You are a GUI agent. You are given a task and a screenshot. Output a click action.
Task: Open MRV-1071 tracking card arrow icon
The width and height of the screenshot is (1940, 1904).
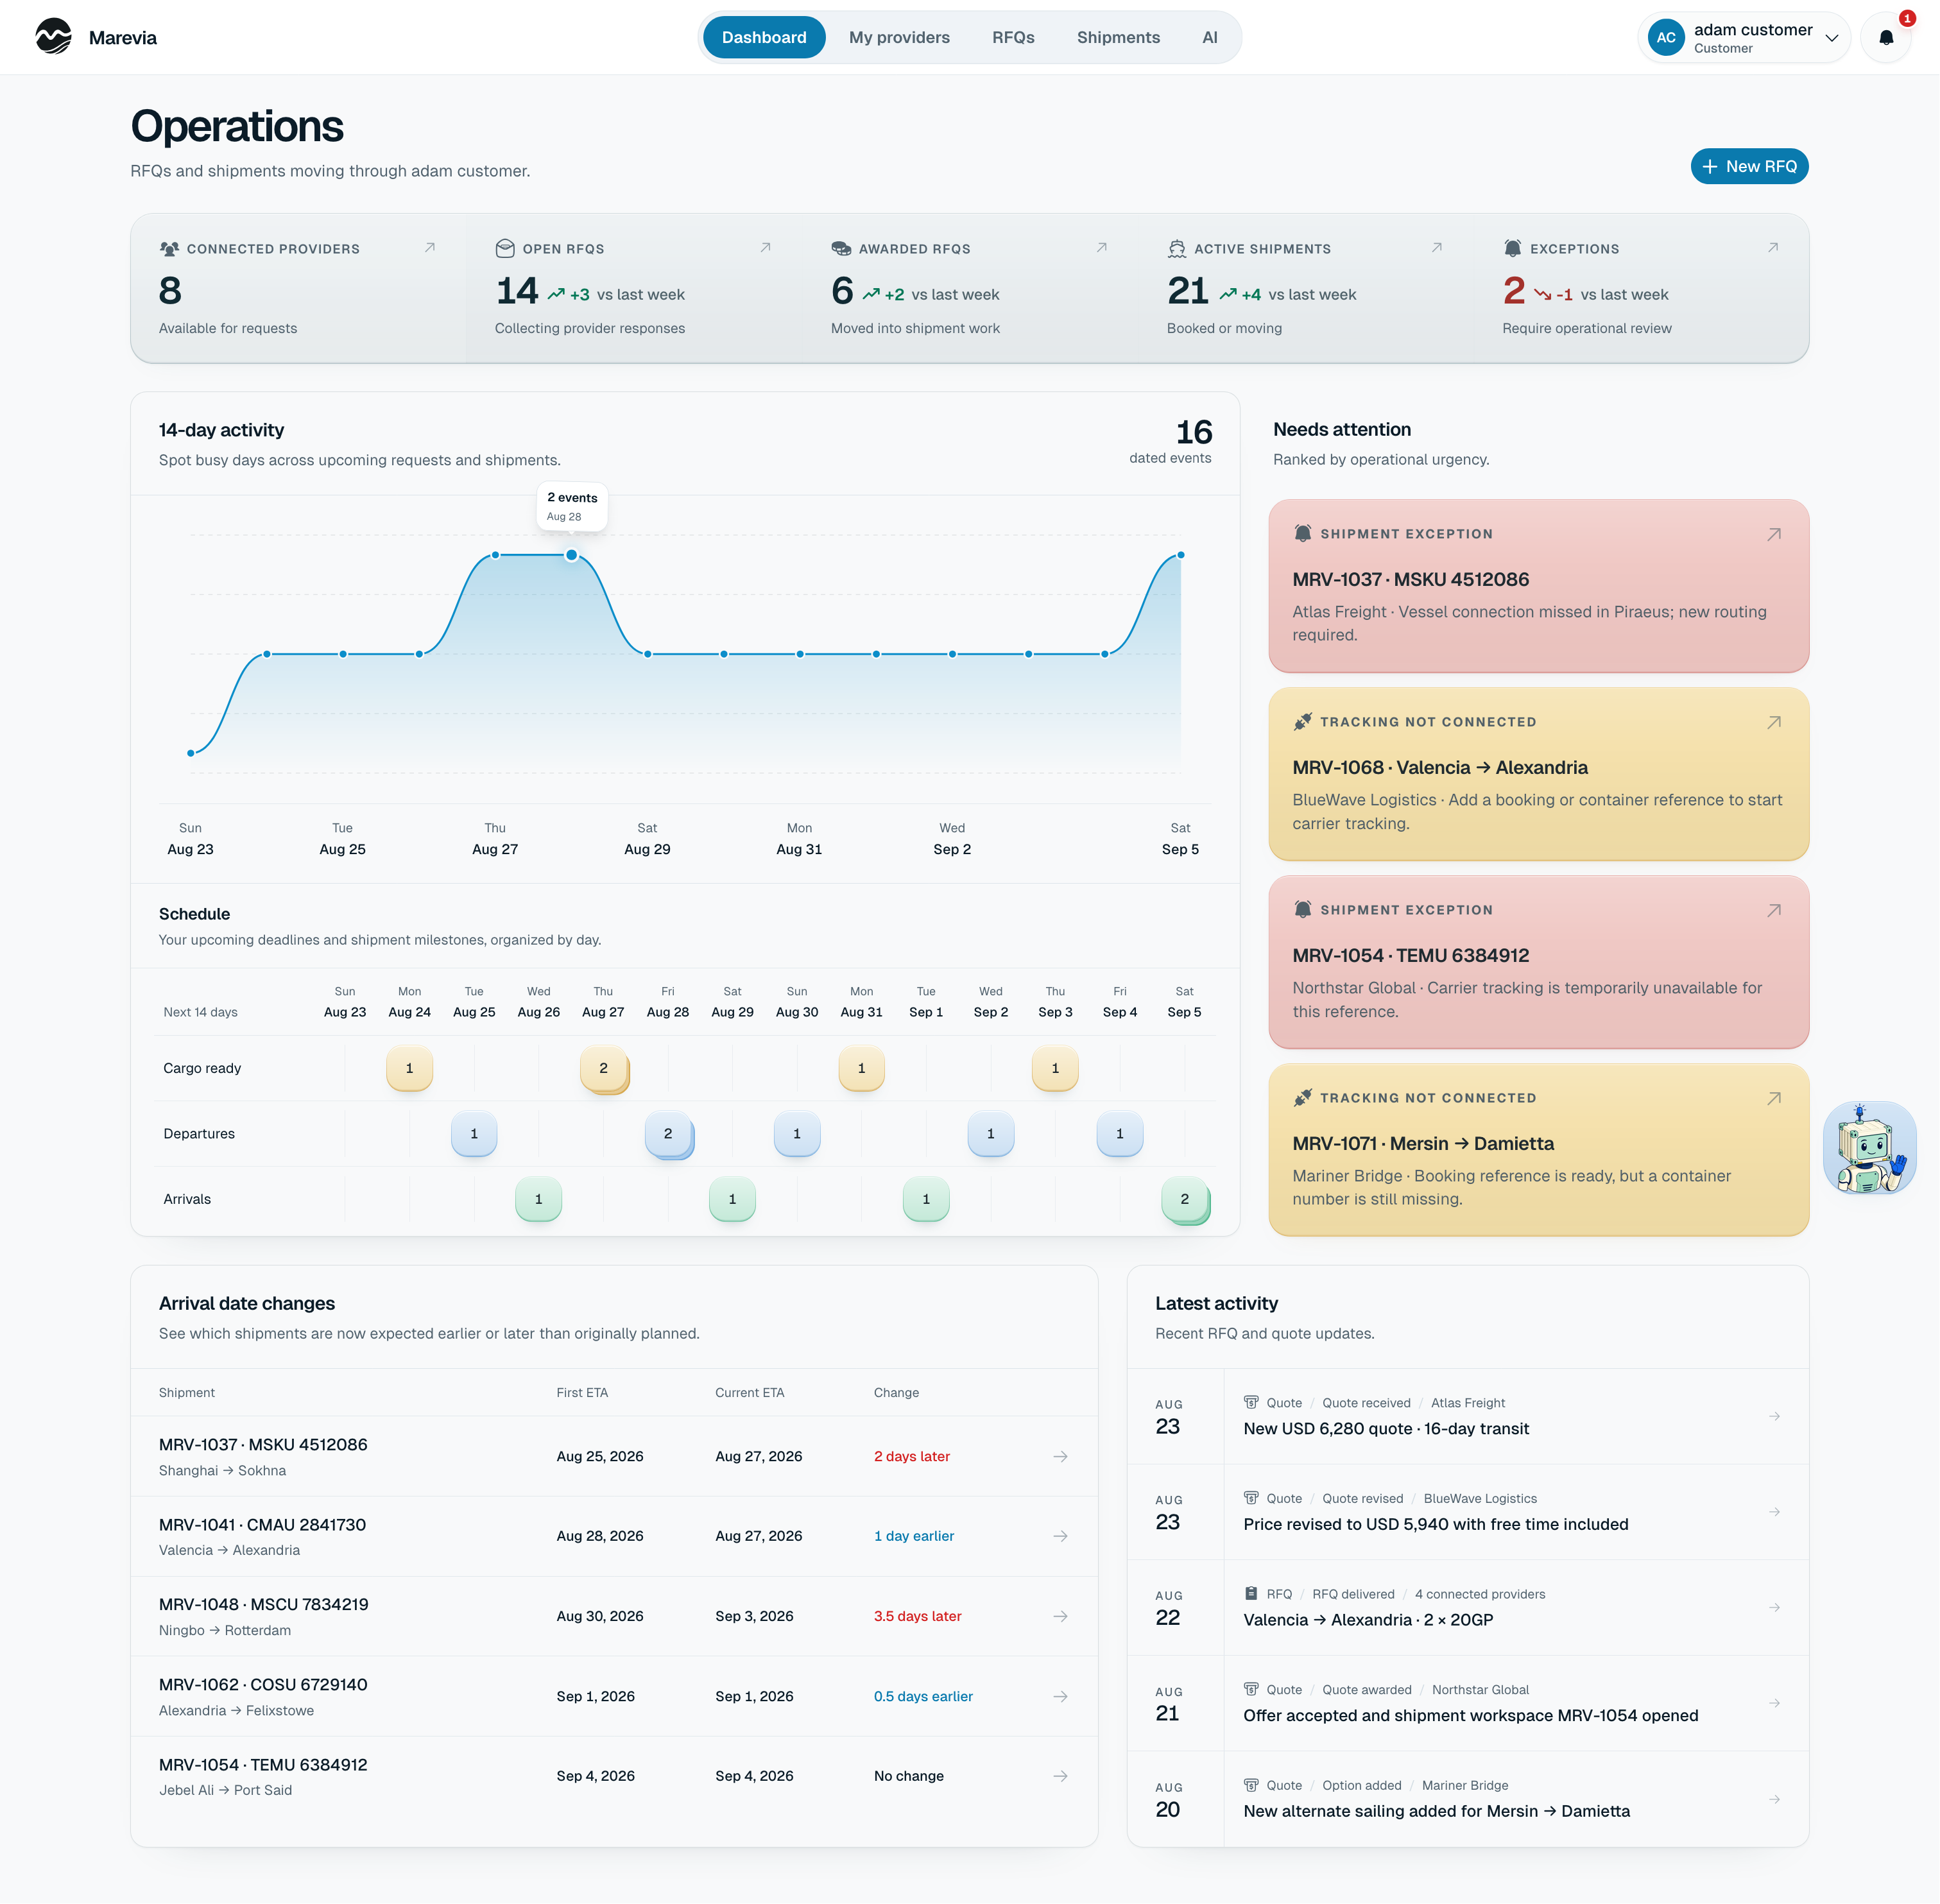pos(1774,1098)
